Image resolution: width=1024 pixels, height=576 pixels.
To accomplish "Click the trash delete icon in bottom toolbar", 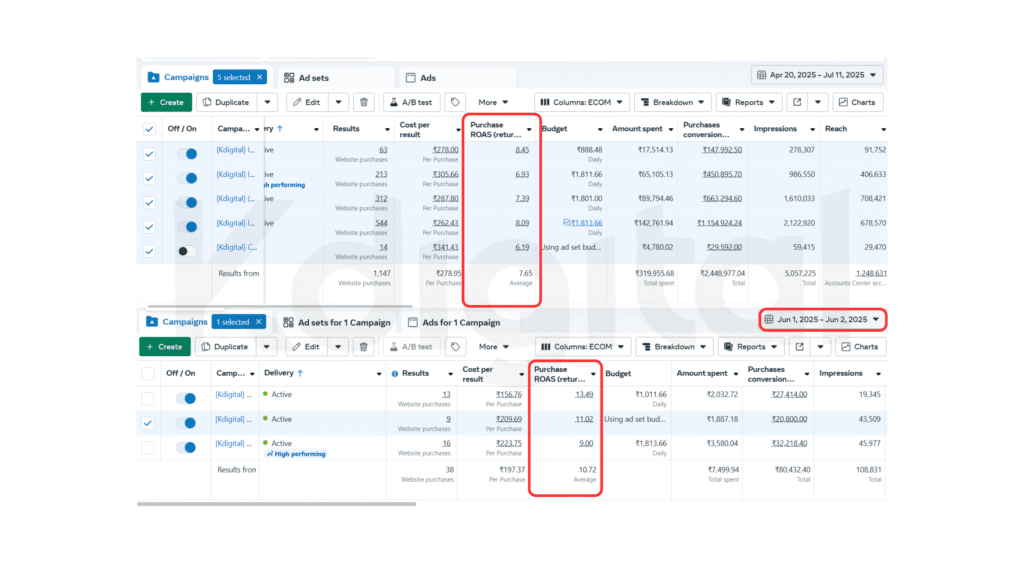I will (x=364, y=347).
